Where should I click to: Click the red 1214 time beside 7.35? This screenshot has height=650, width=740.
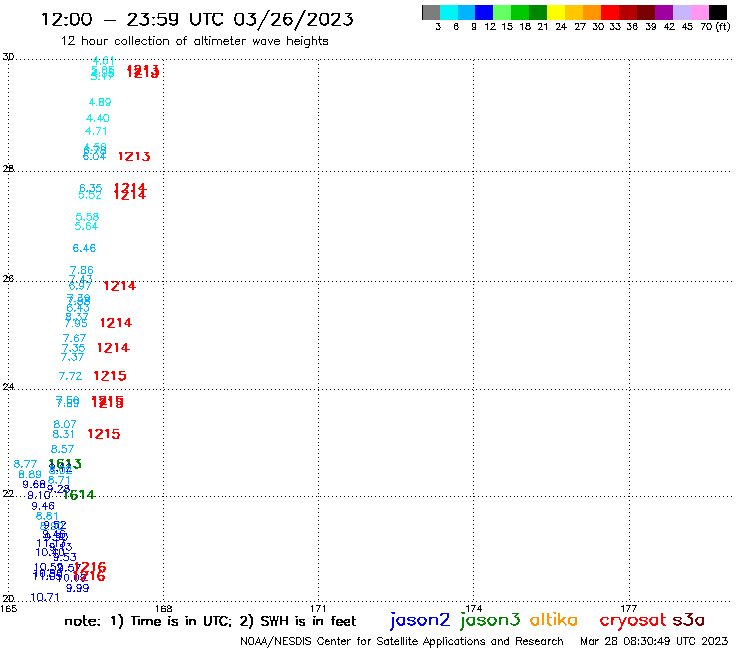coord(113,348)
